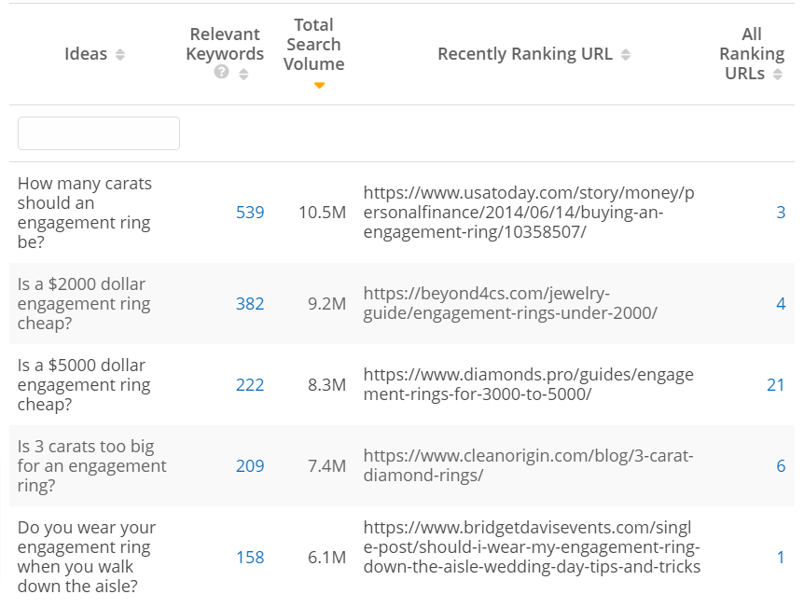Sort table by Ideas column arrows
804x608 pixels.
[120, 54]
